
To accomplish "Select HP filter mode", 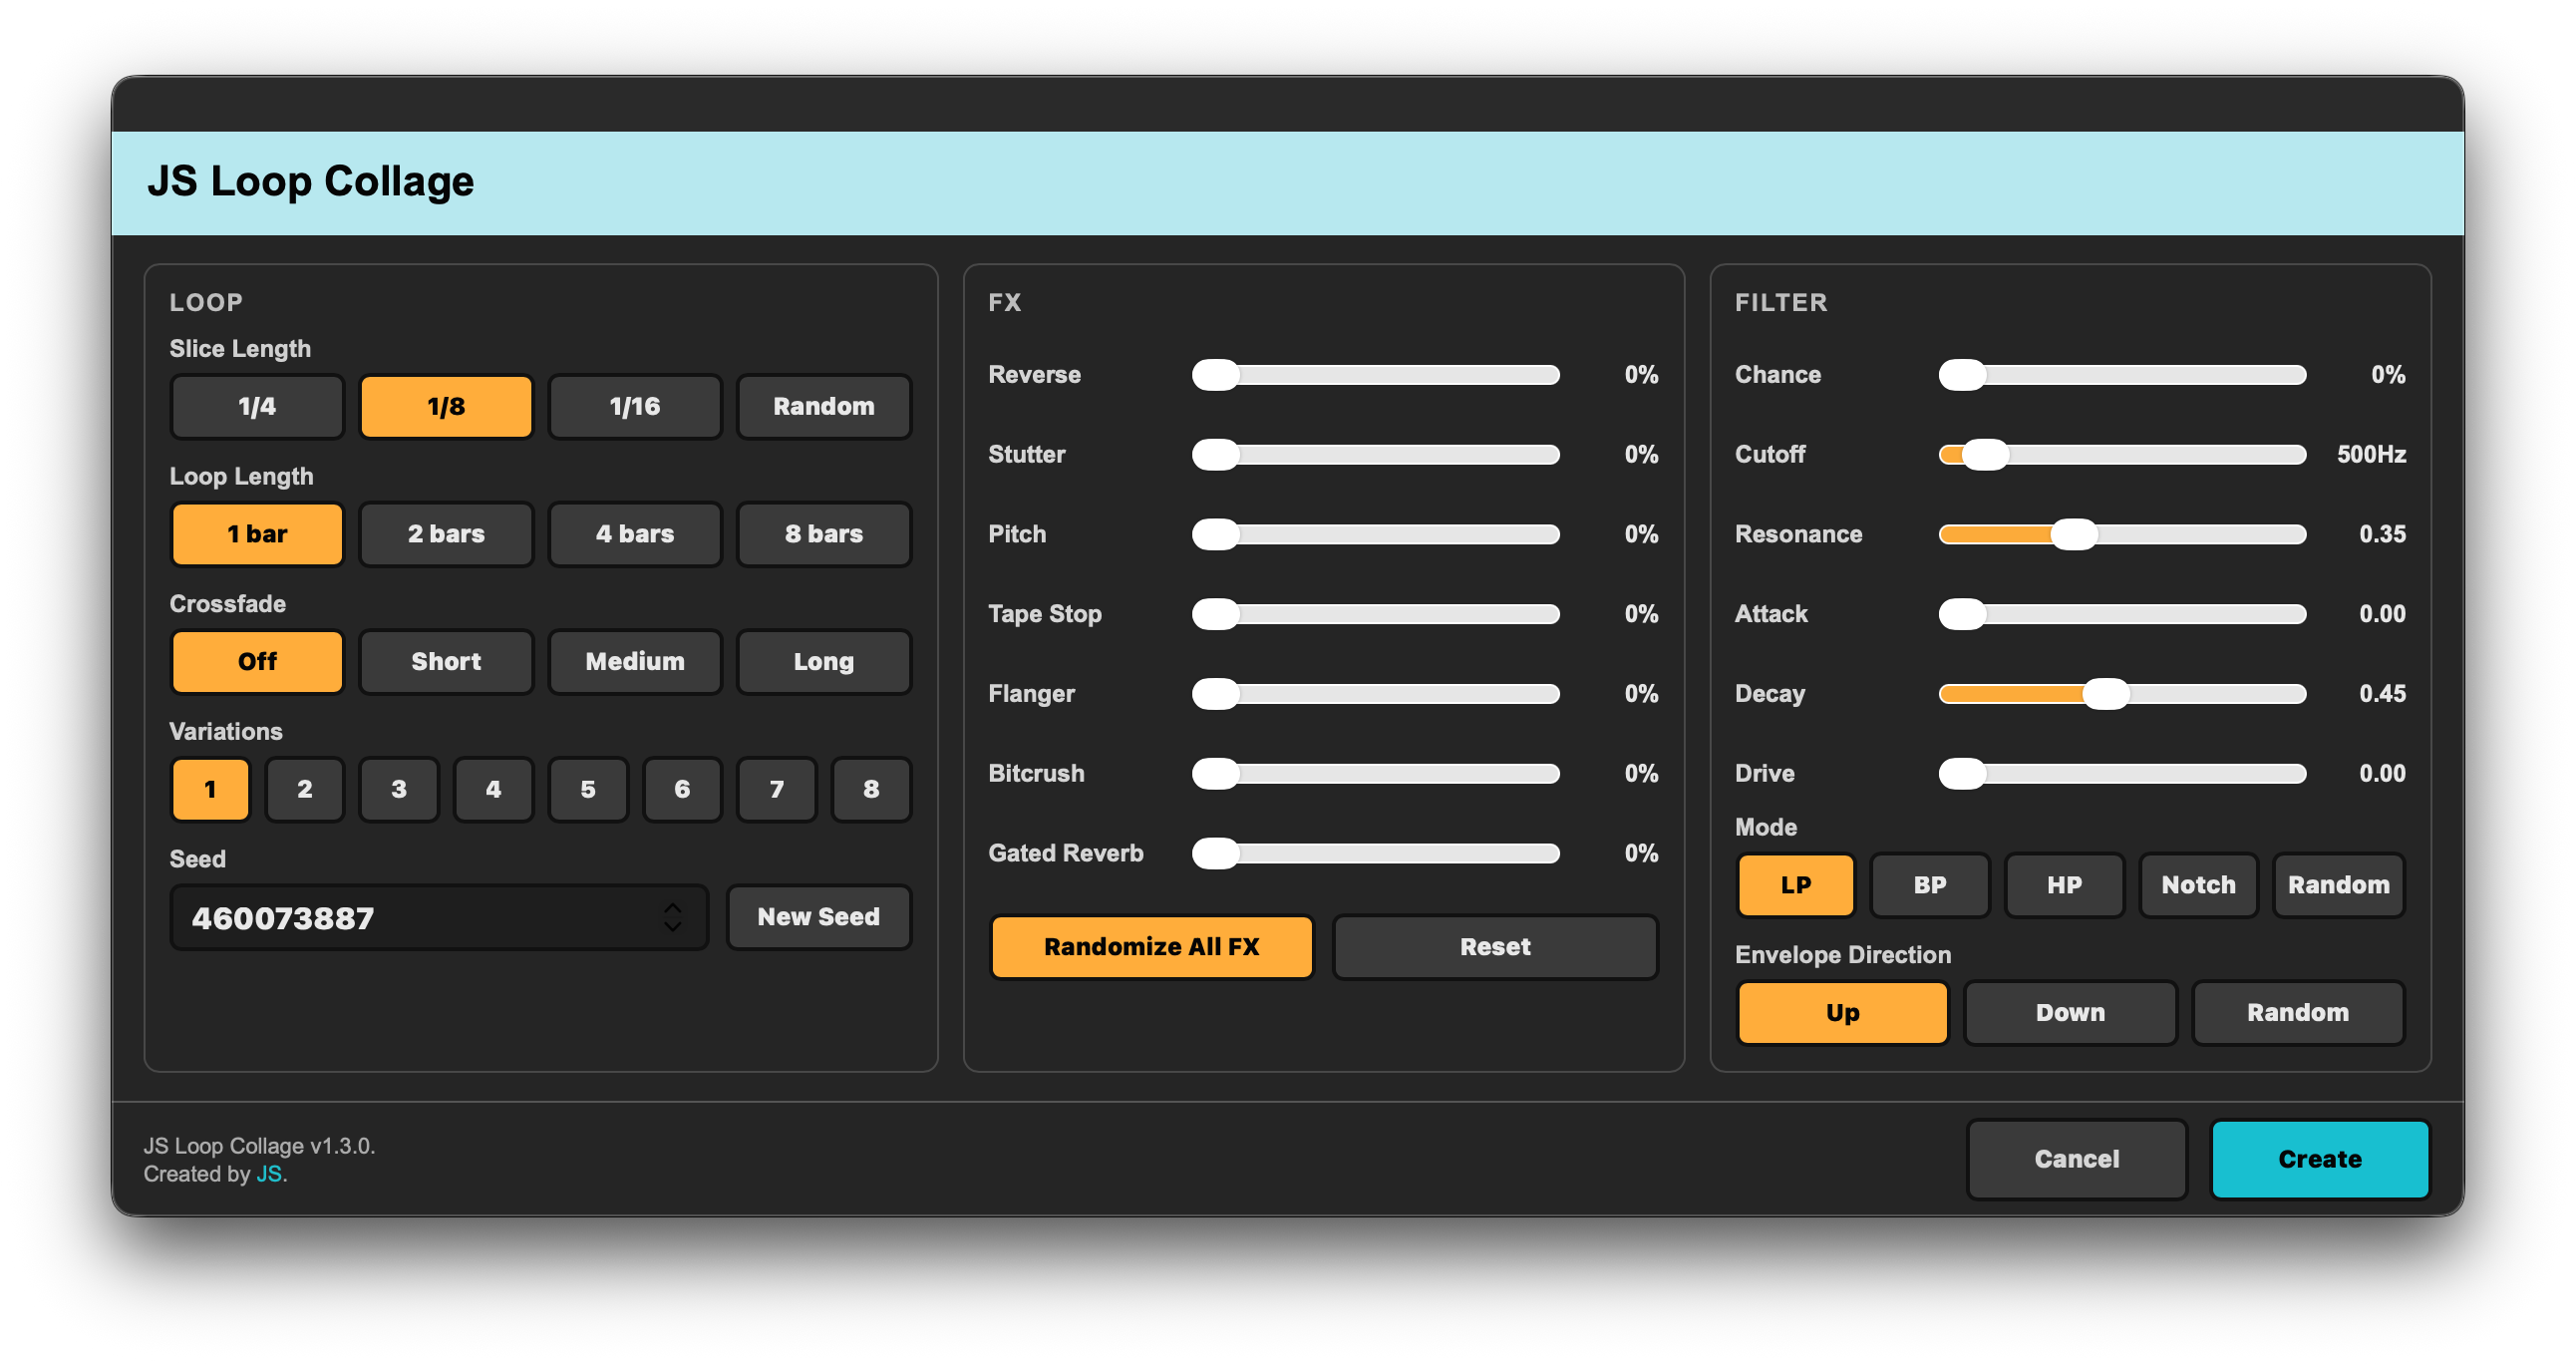I will click(x=2064, y=885).
